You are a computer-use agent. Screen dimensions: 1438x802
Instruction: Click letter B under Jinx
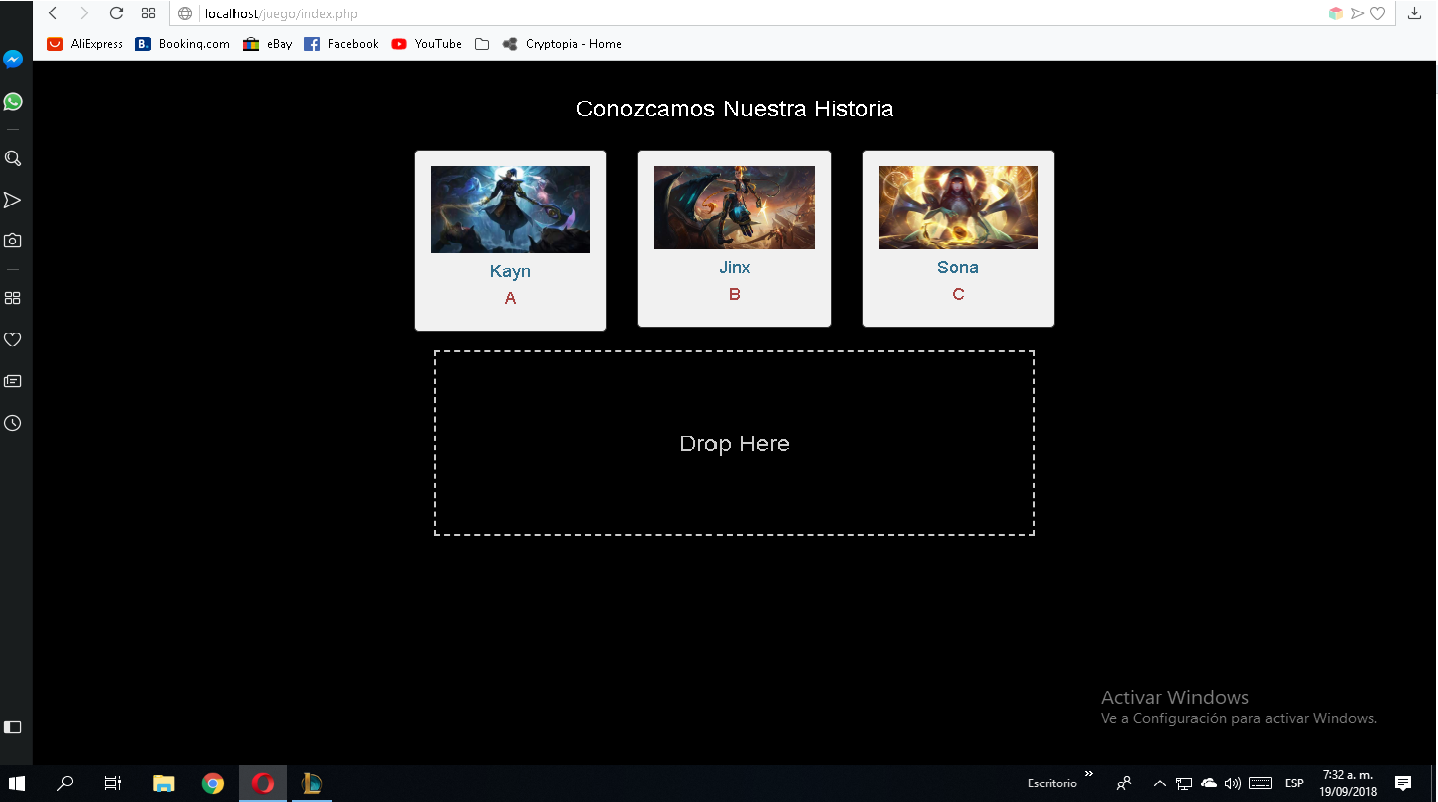pyautogui.click(x=734, y=294)
